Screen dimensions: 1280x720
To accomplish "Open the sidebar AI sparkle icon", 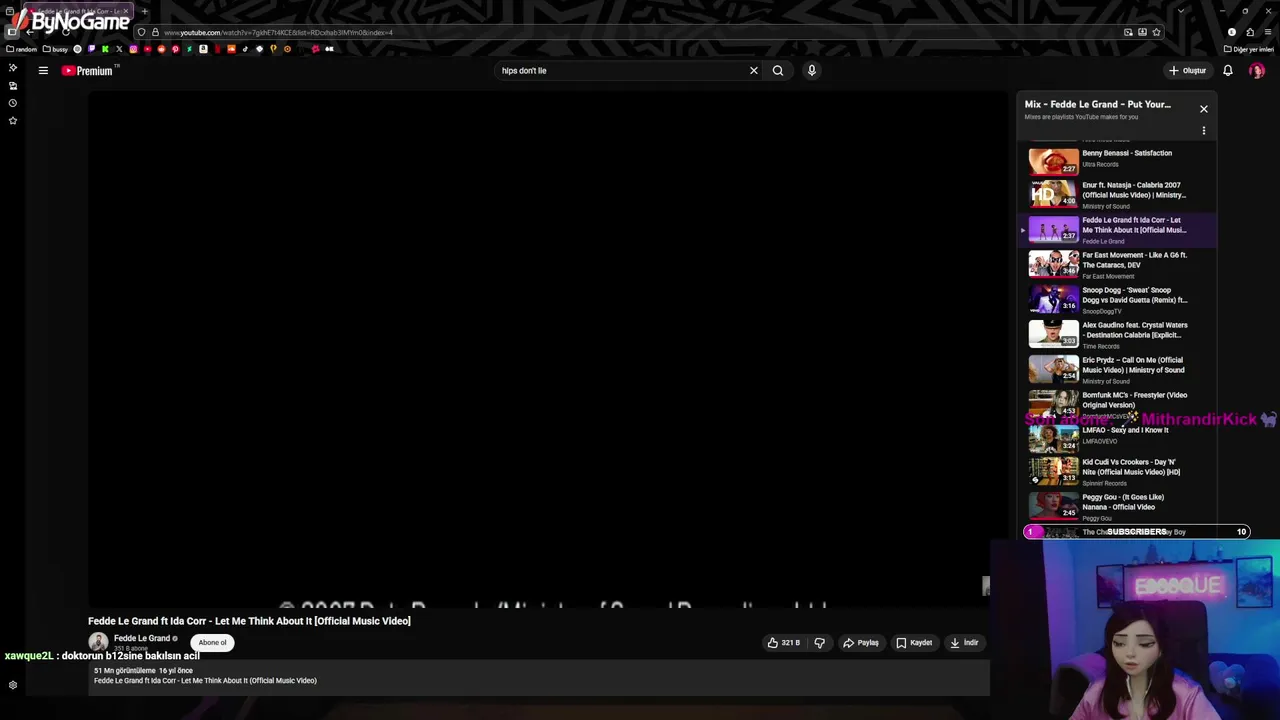I will pos(13,67).
